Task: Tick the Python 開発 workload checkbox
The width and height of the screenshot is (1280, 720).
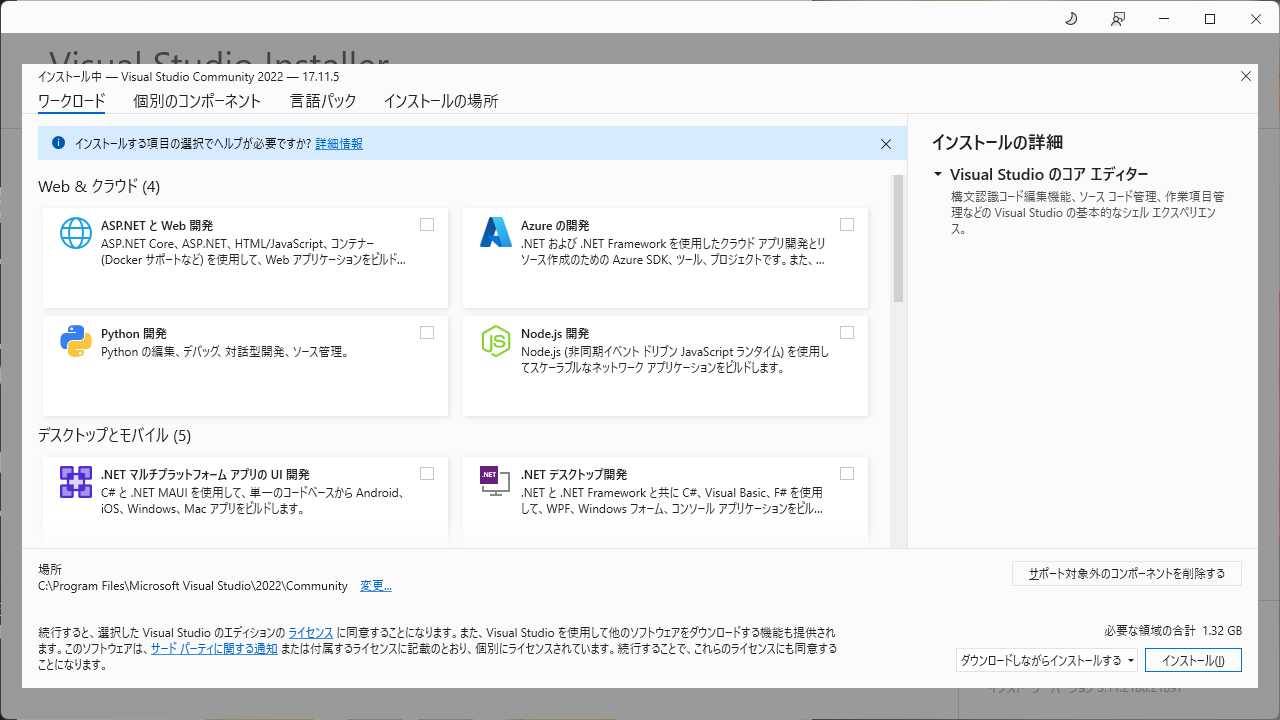Action: [x=427, y=333]
